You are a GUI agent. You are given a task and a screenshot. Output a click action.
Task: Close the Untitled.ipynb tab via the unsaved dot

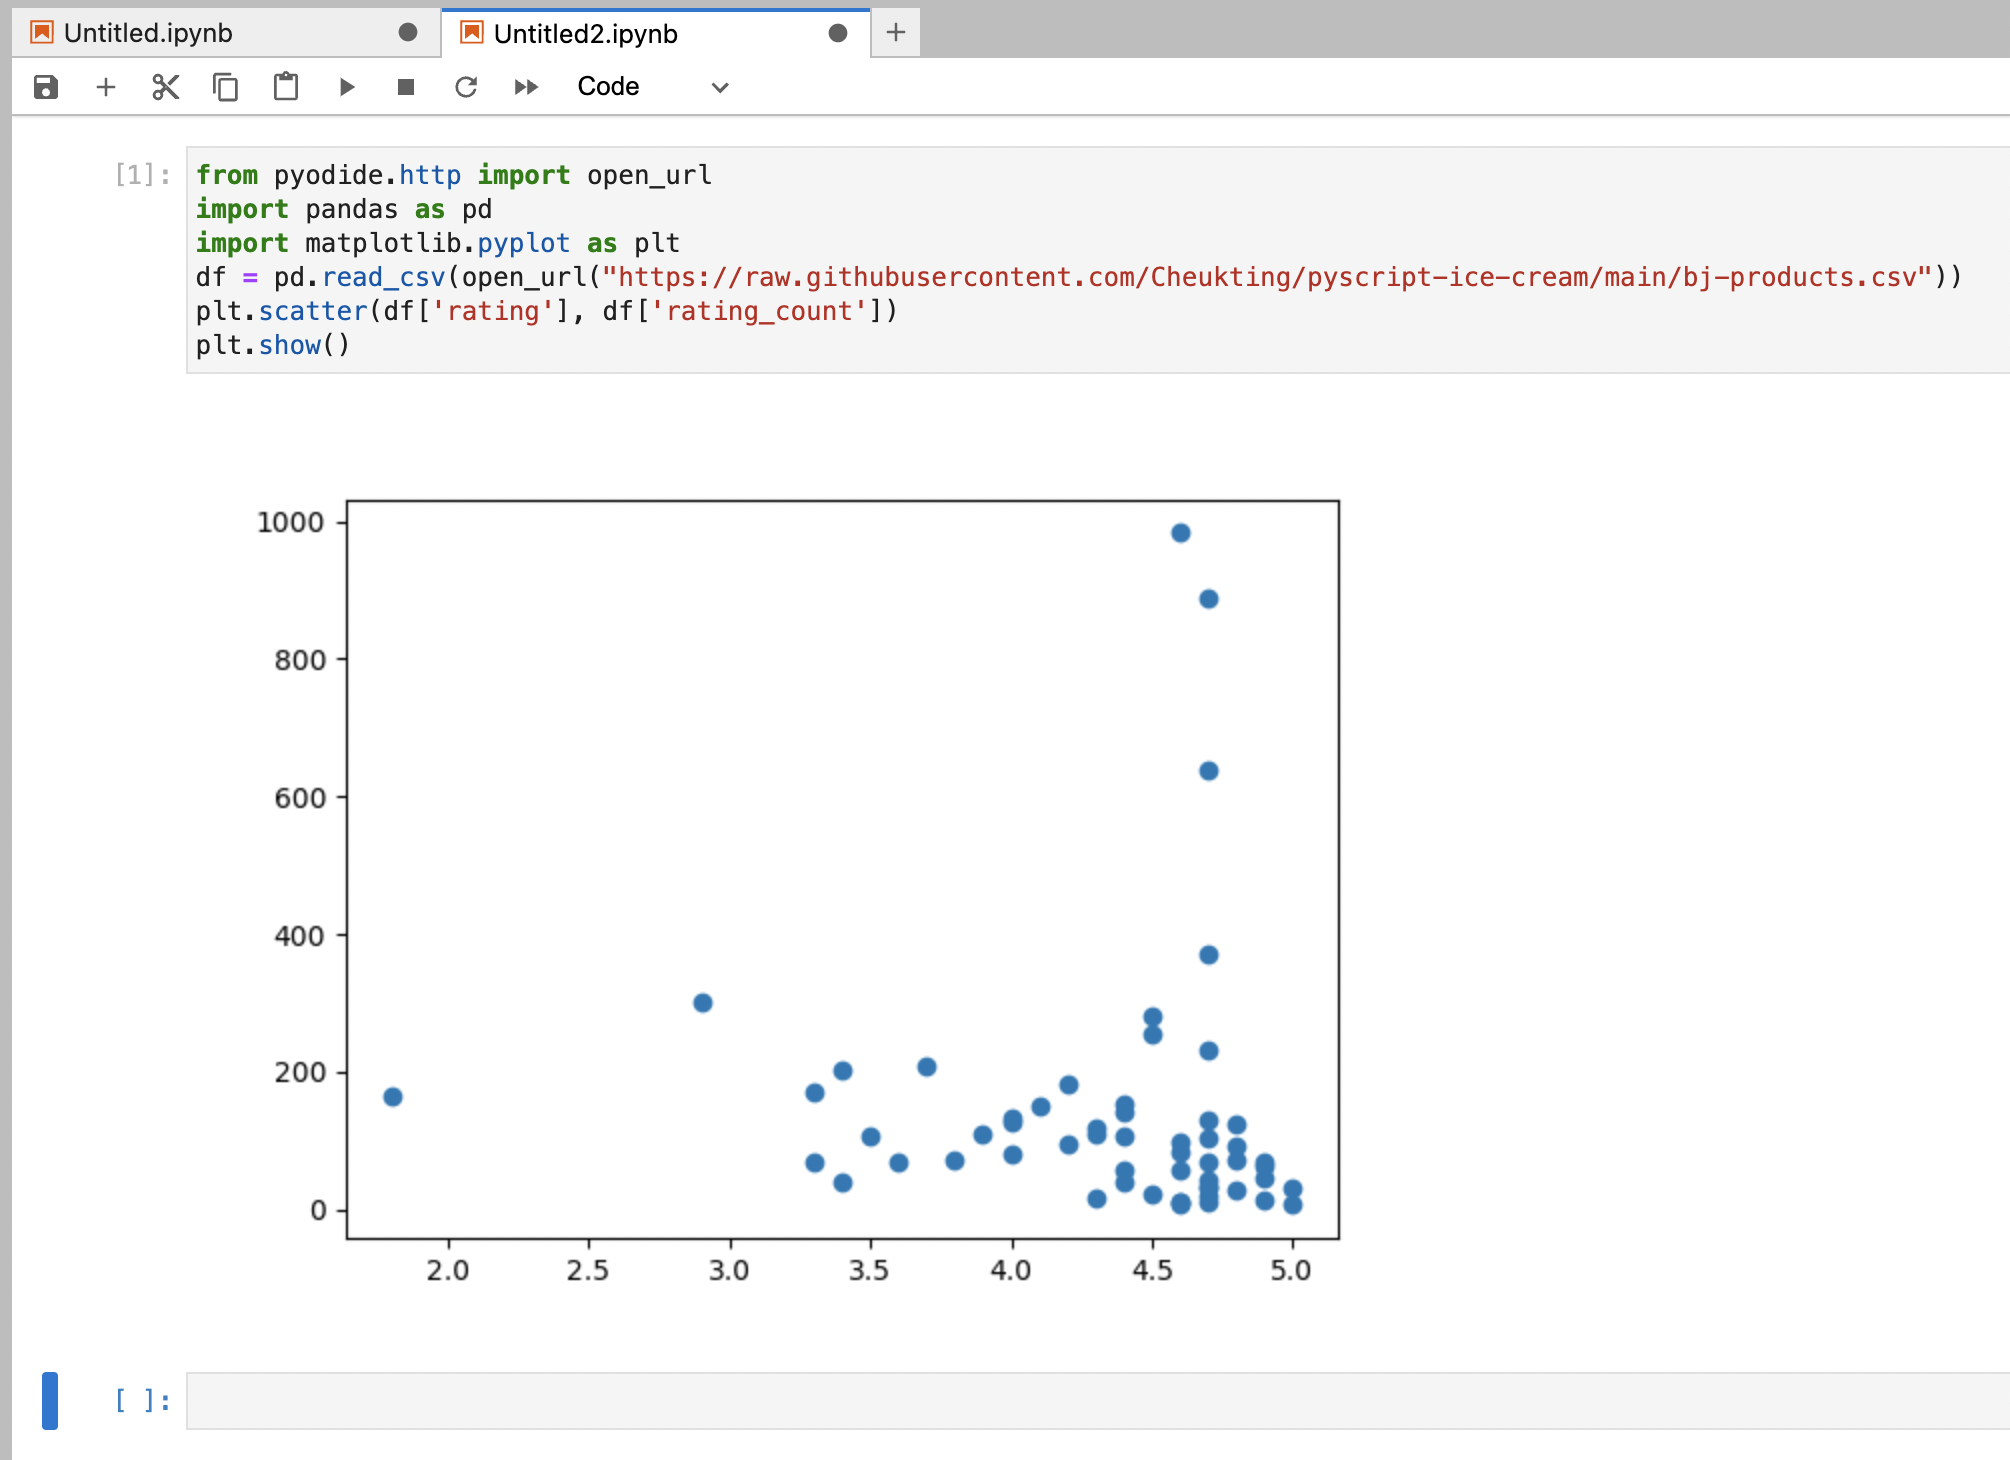(x=407, y=33)
